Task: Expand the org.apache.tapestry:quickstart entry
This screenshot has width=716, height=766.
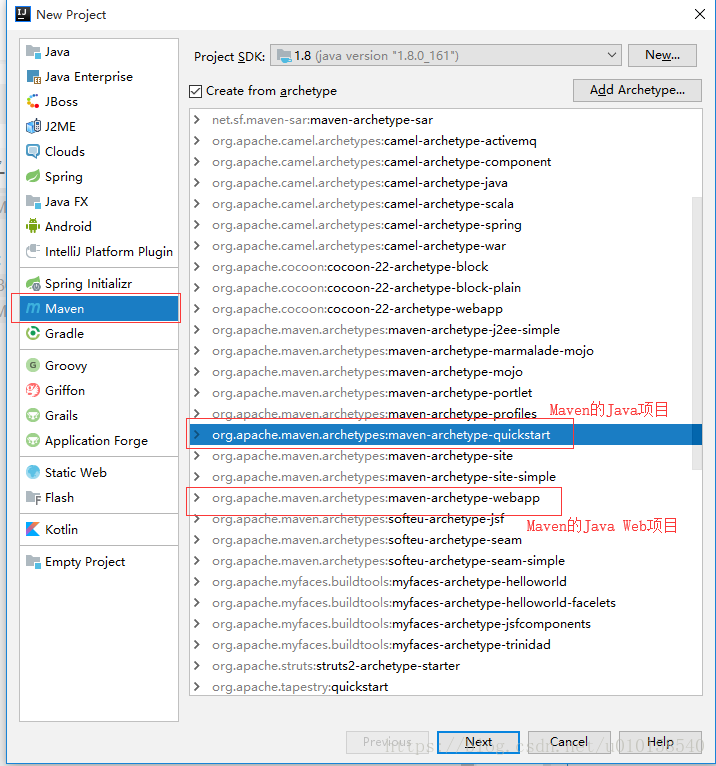Action: click(x=197, y=686)
